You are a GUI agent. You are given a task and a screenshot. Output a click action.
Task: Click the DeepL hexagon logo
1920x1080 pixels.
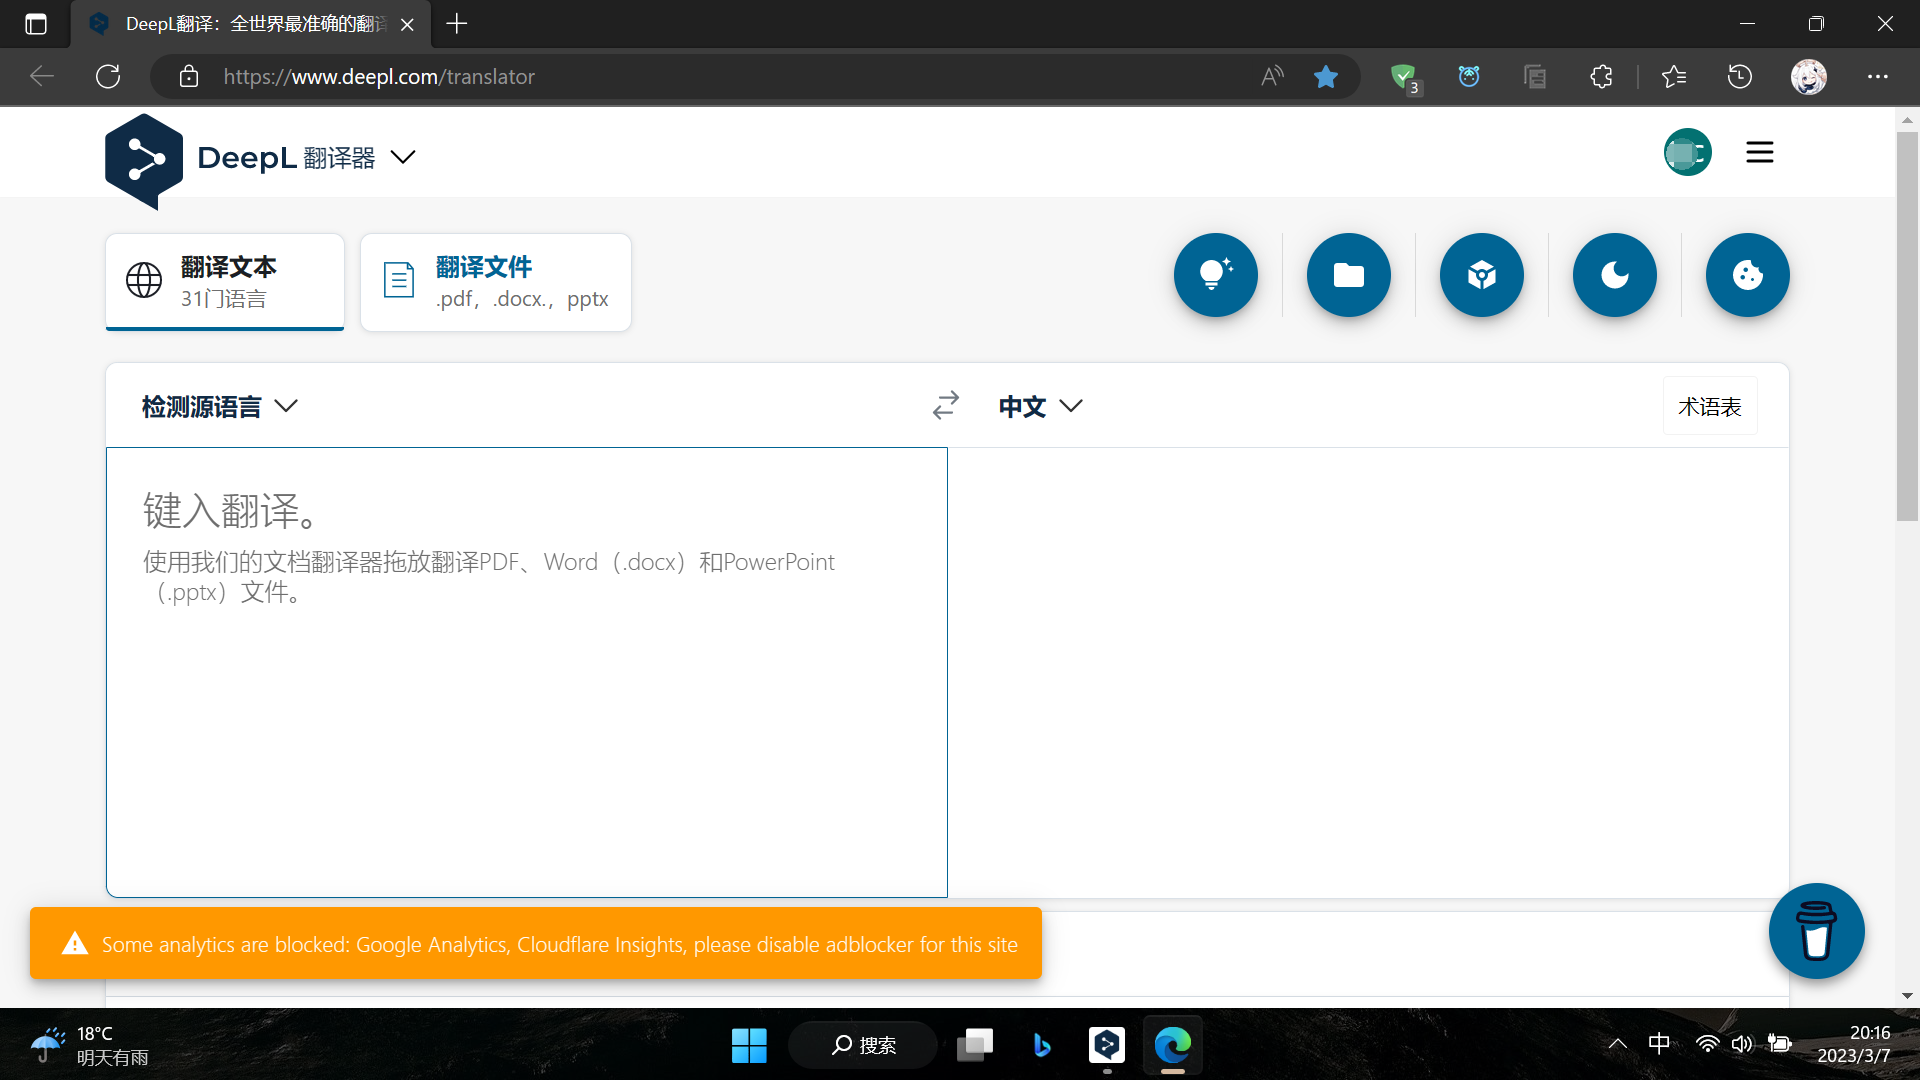(x=144, y=161)
